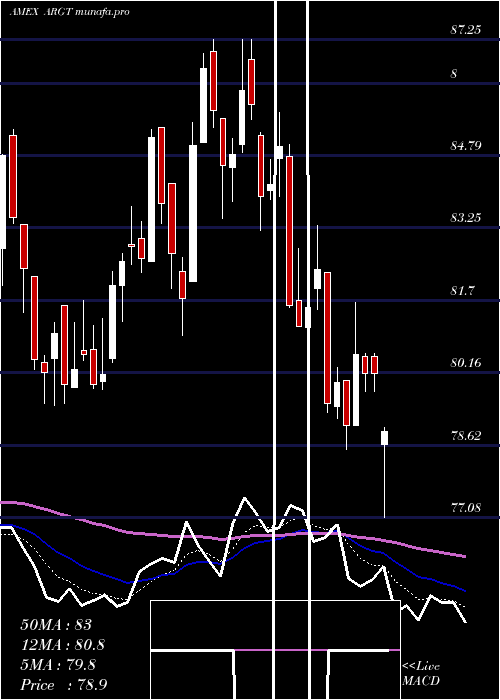
Task: Click the 12MA : 80.8 readout
Action: click(63, 645)
